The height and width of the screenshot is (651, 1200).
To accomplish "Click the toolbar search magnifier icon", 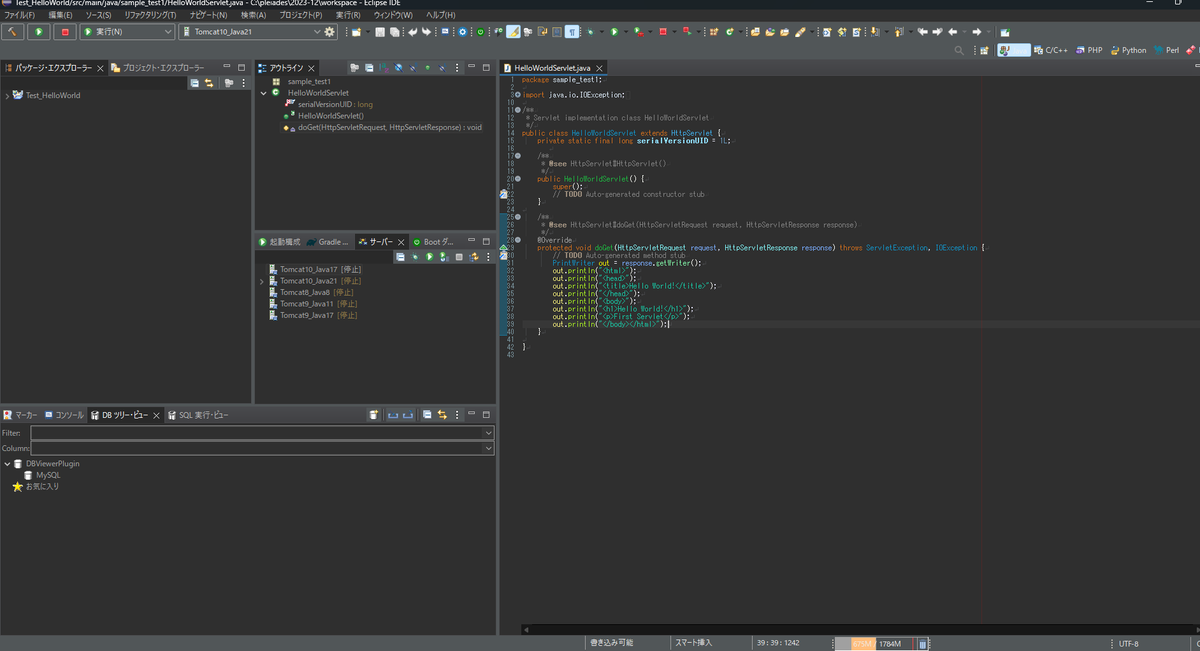I will 959,50.
